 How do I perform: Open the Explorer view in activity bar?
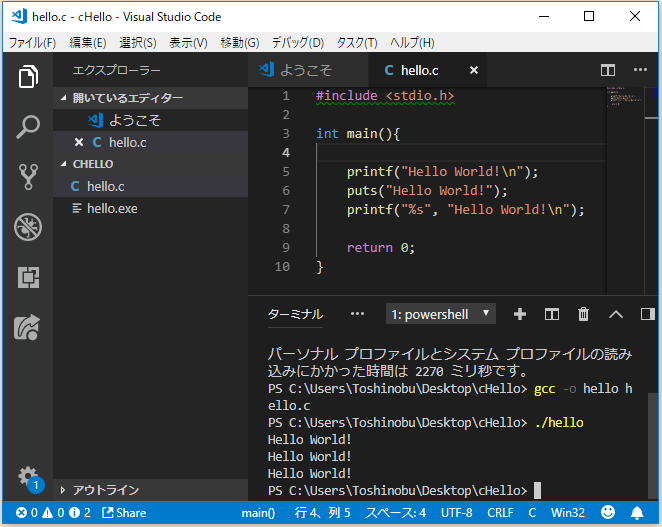coord(28,76)
